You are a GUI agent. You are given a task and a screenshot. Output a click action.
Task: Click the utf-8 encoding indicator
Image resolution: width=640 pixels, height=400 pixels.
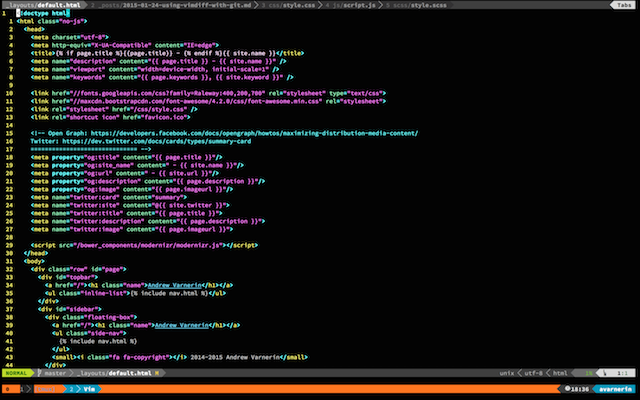click(x=533, y=373)
